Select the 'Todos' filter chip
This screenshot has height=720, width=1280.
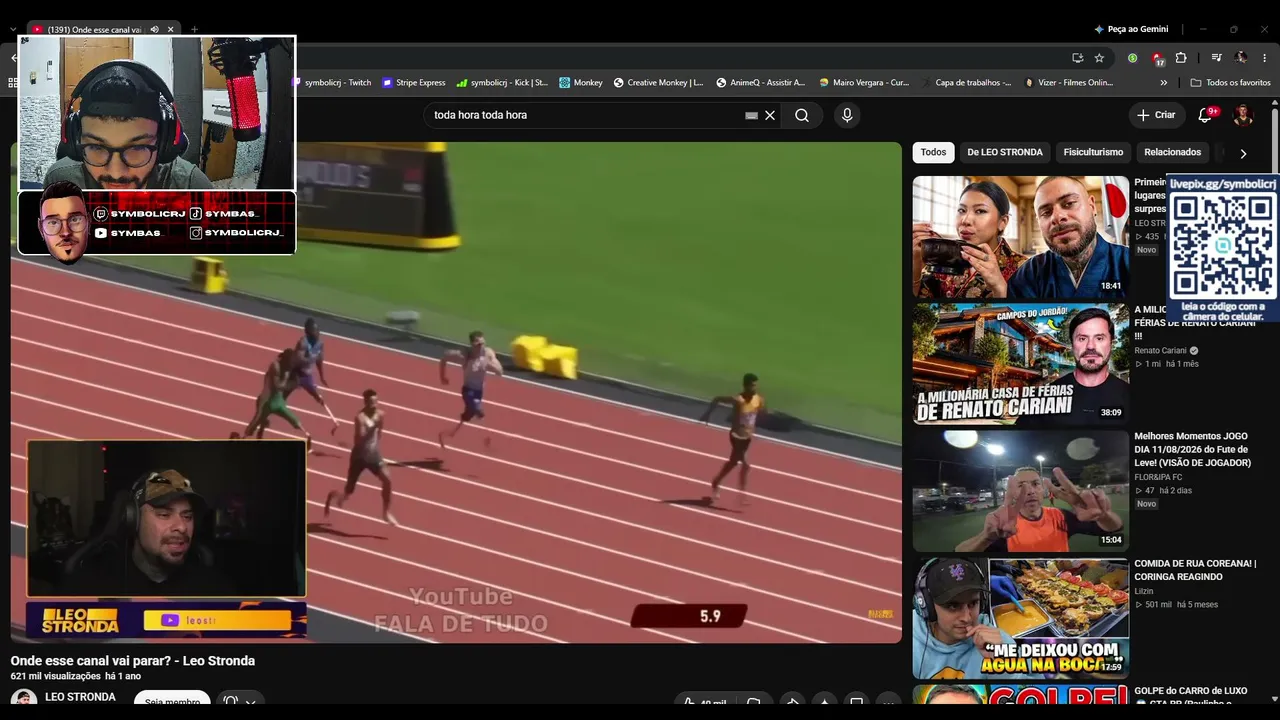pos(933,152)
